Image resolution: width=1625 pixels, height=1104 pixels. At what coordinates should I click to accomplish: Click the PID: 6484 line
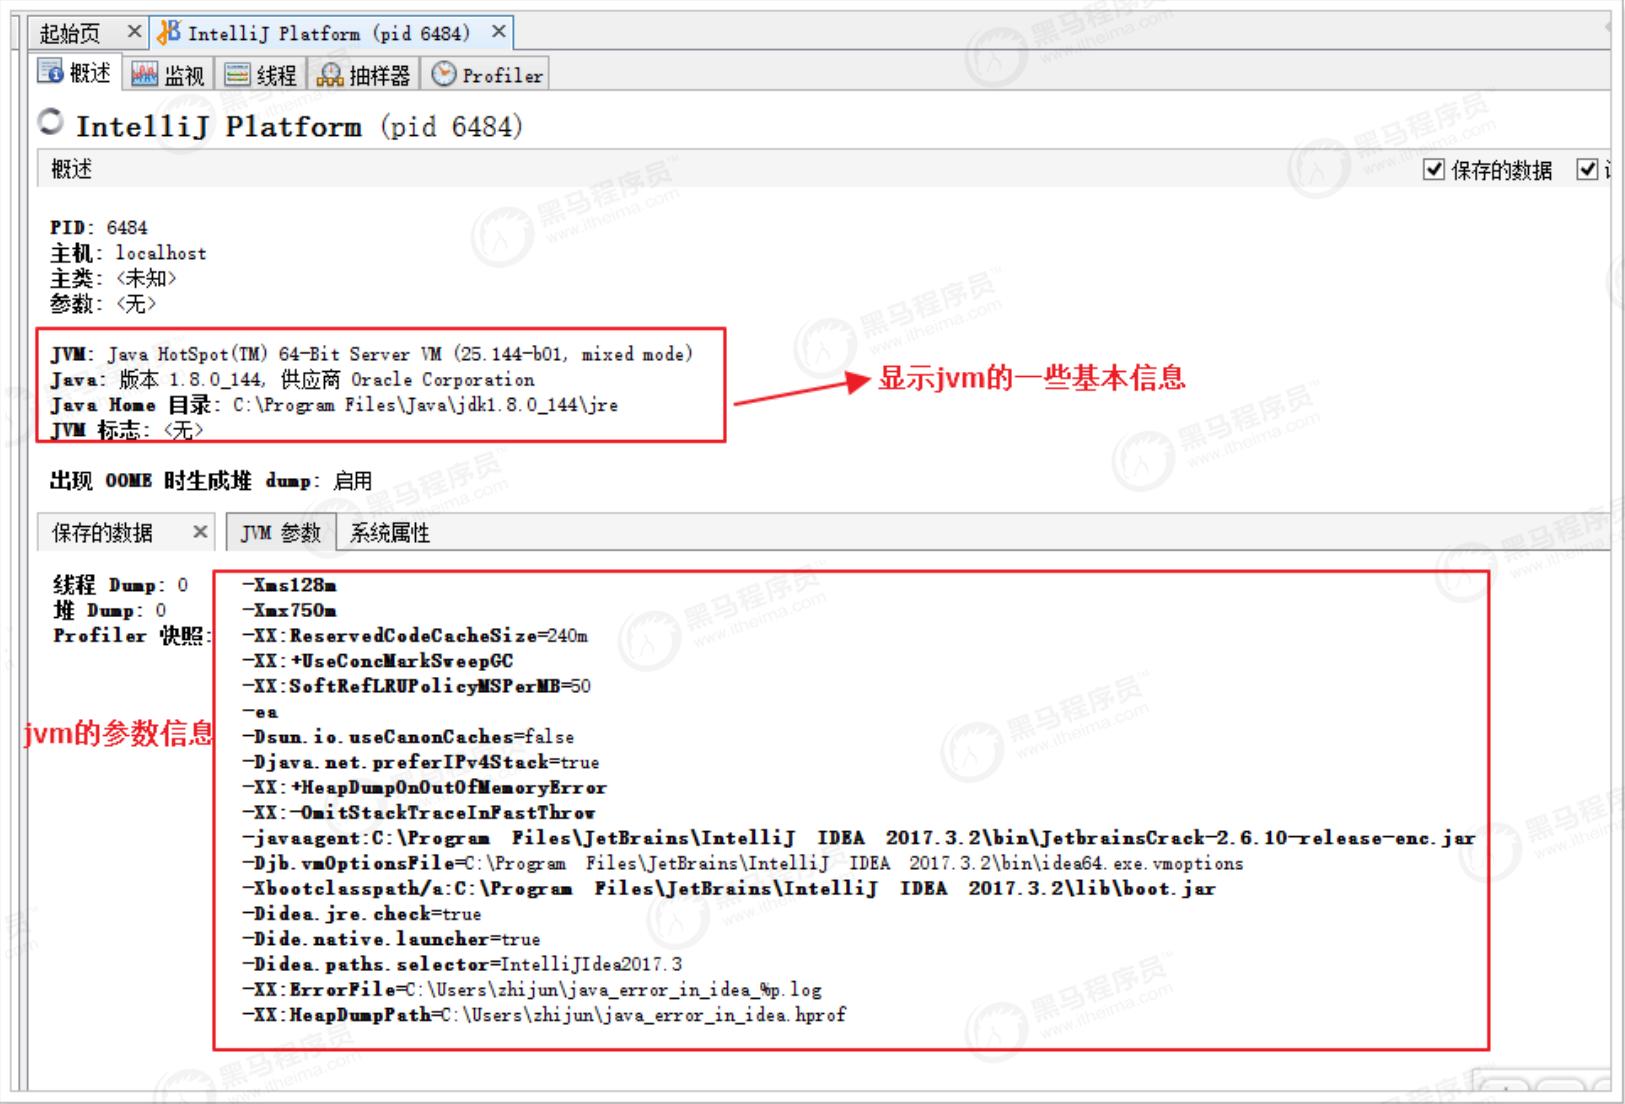99,228
